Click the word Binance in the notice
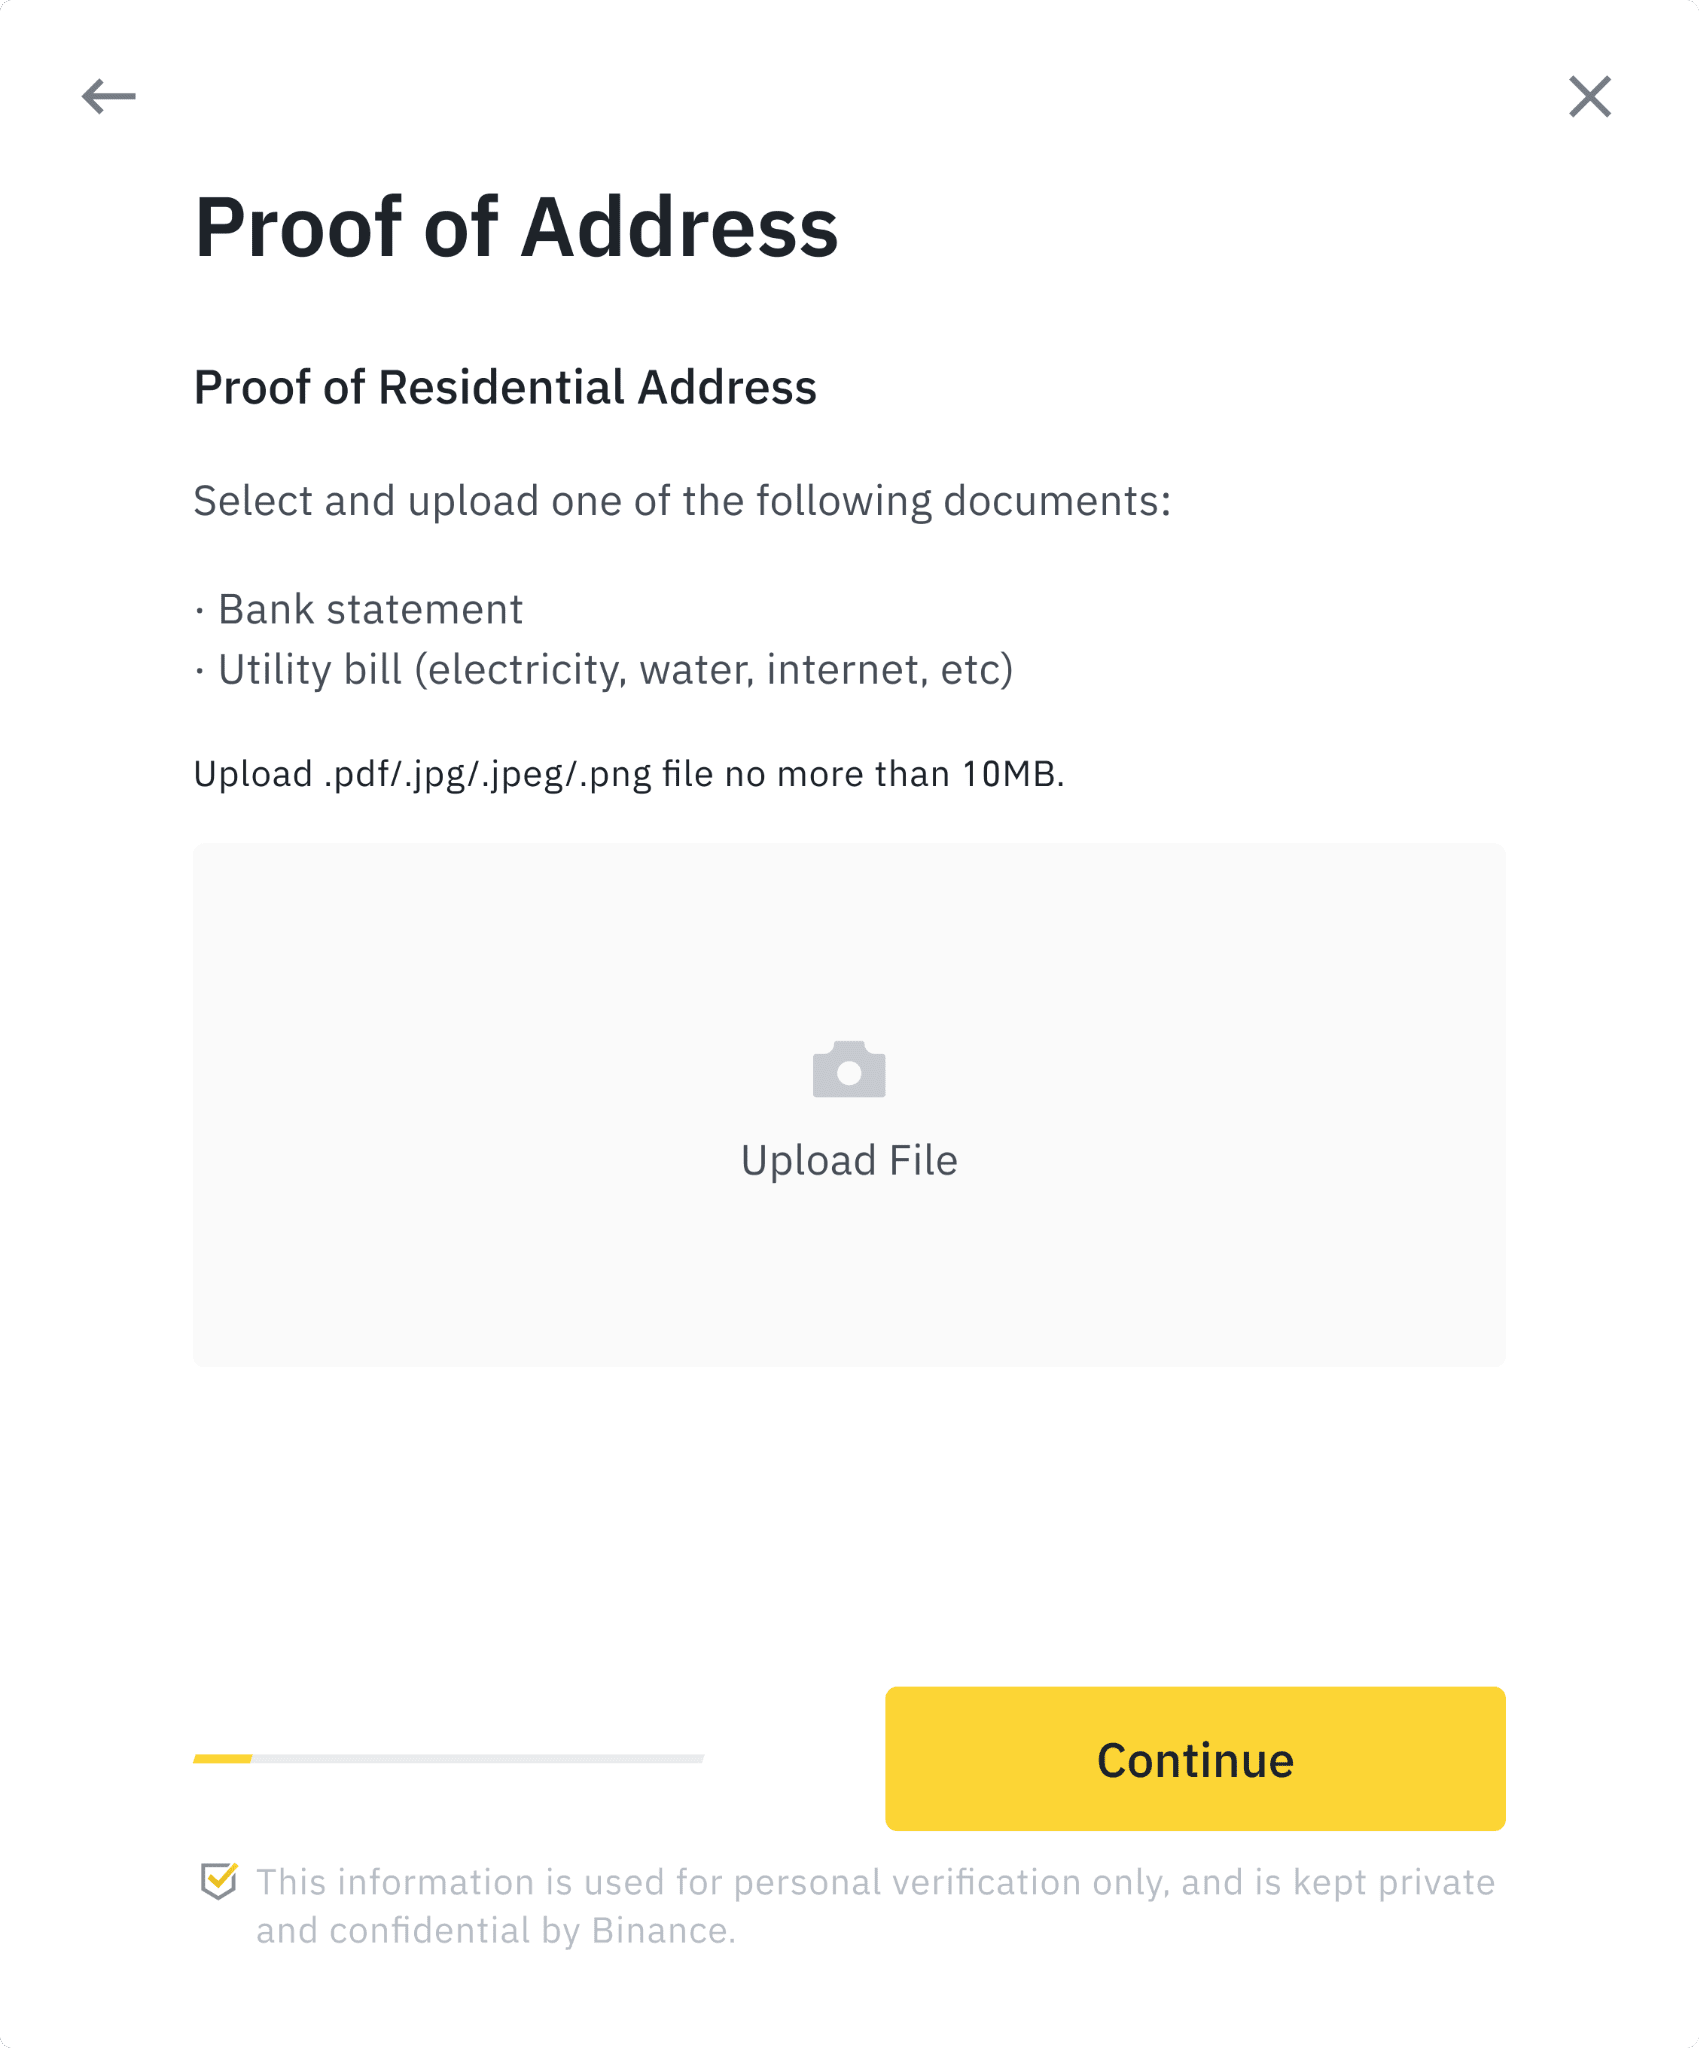The height and width of the screenshot is (2048, 1699). [659, 1931]
